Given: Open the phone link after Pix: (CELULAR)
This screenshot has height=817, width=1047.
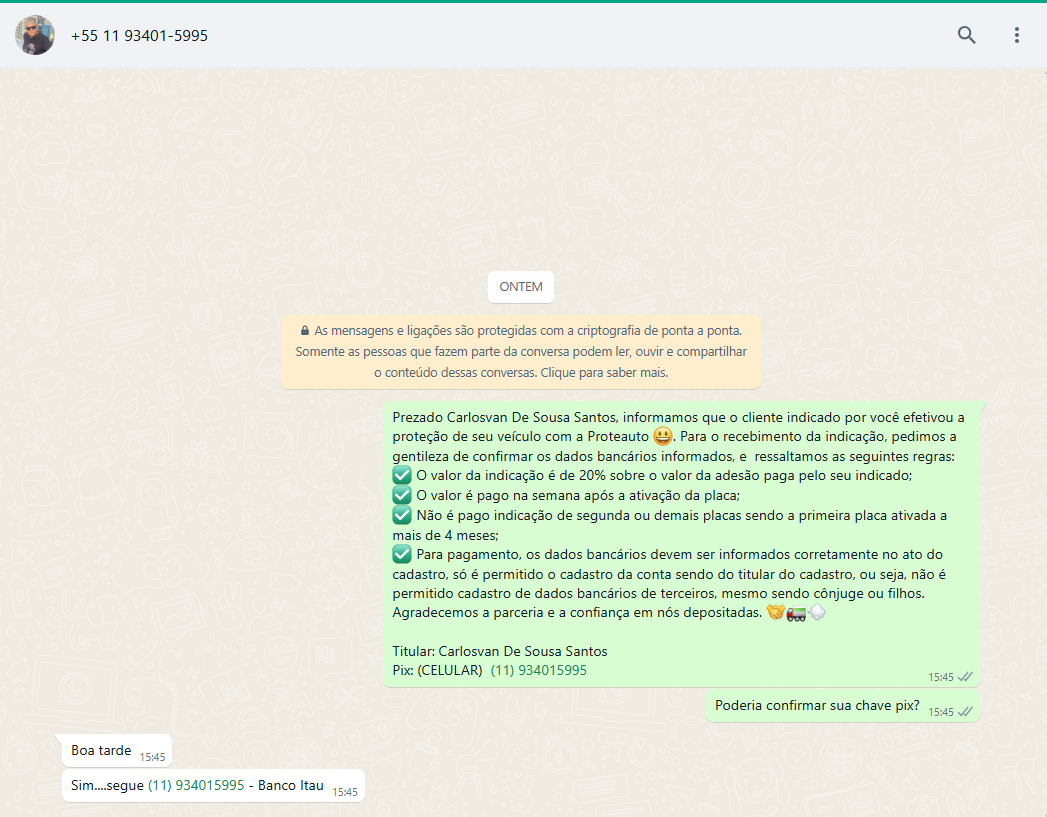Looking at the screenshot, I should (x=538, y=670).
